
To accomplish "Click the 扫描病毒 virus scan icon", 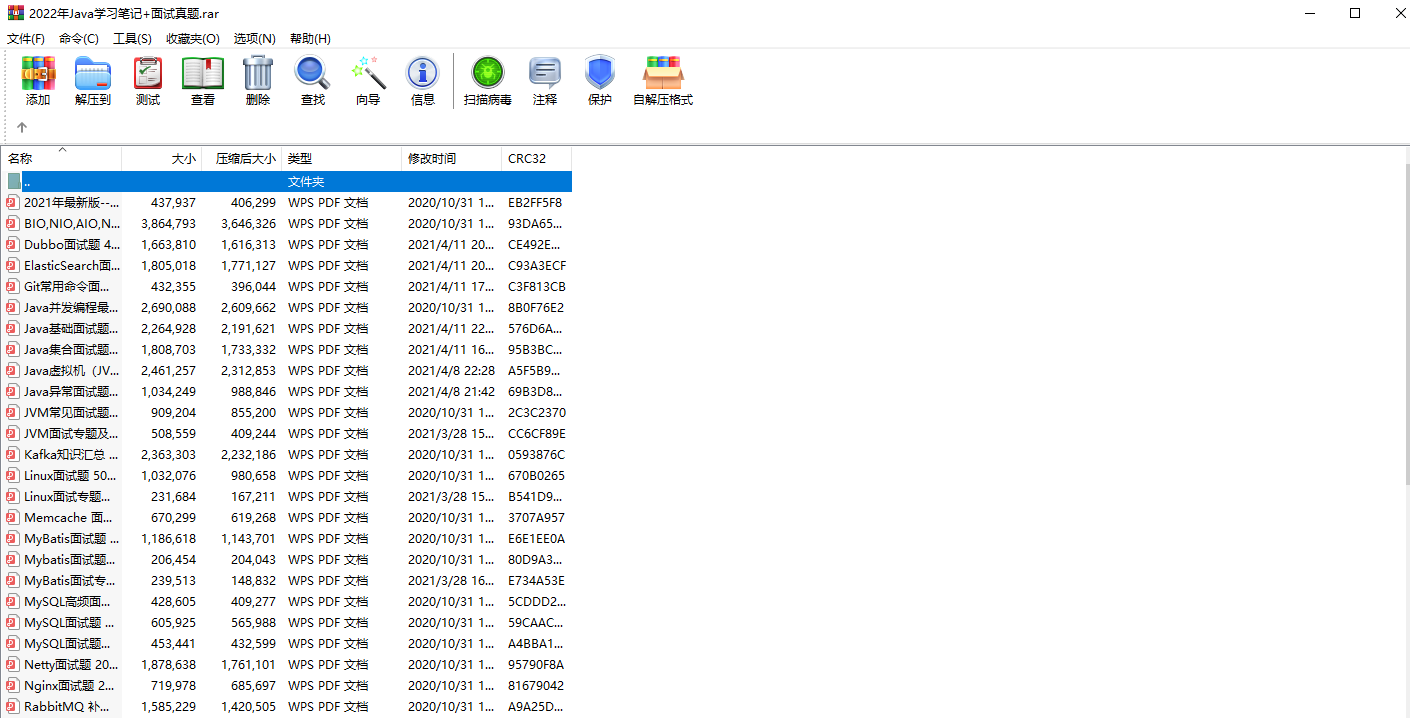I will (x=488, y=73).
